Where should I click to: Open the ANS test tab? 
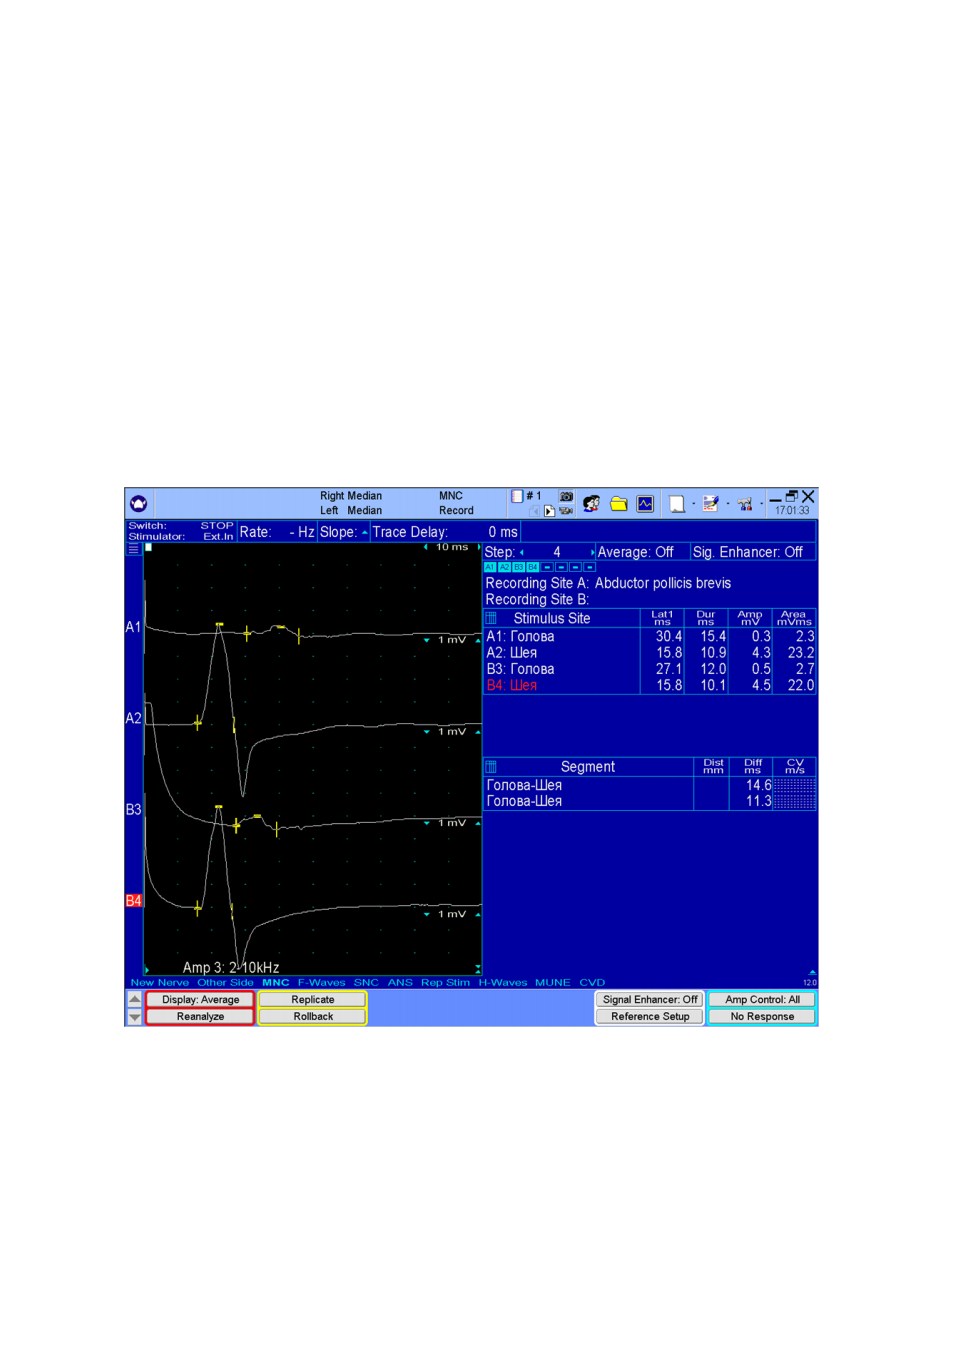[x=400, y=983]
